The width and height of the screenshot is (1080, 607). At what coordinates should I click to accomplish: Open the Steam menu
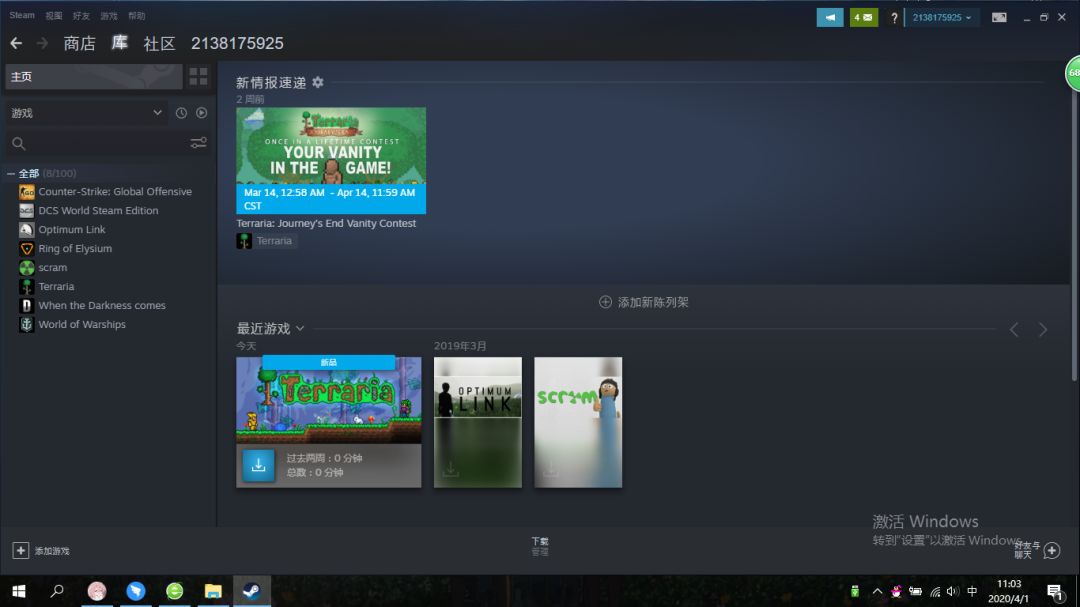22,15
